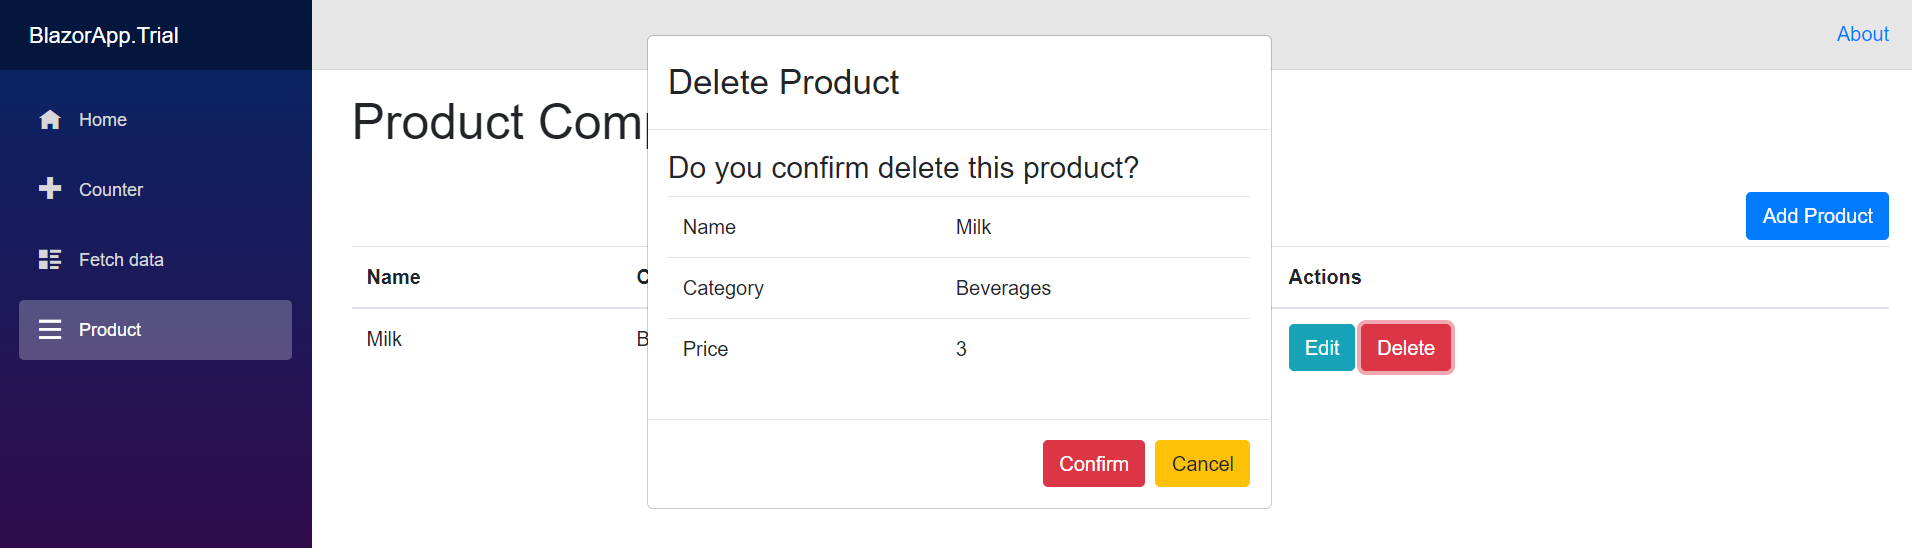Click the Actions column header
This screenshot has width=1912, height=548.
point(1324,277)
